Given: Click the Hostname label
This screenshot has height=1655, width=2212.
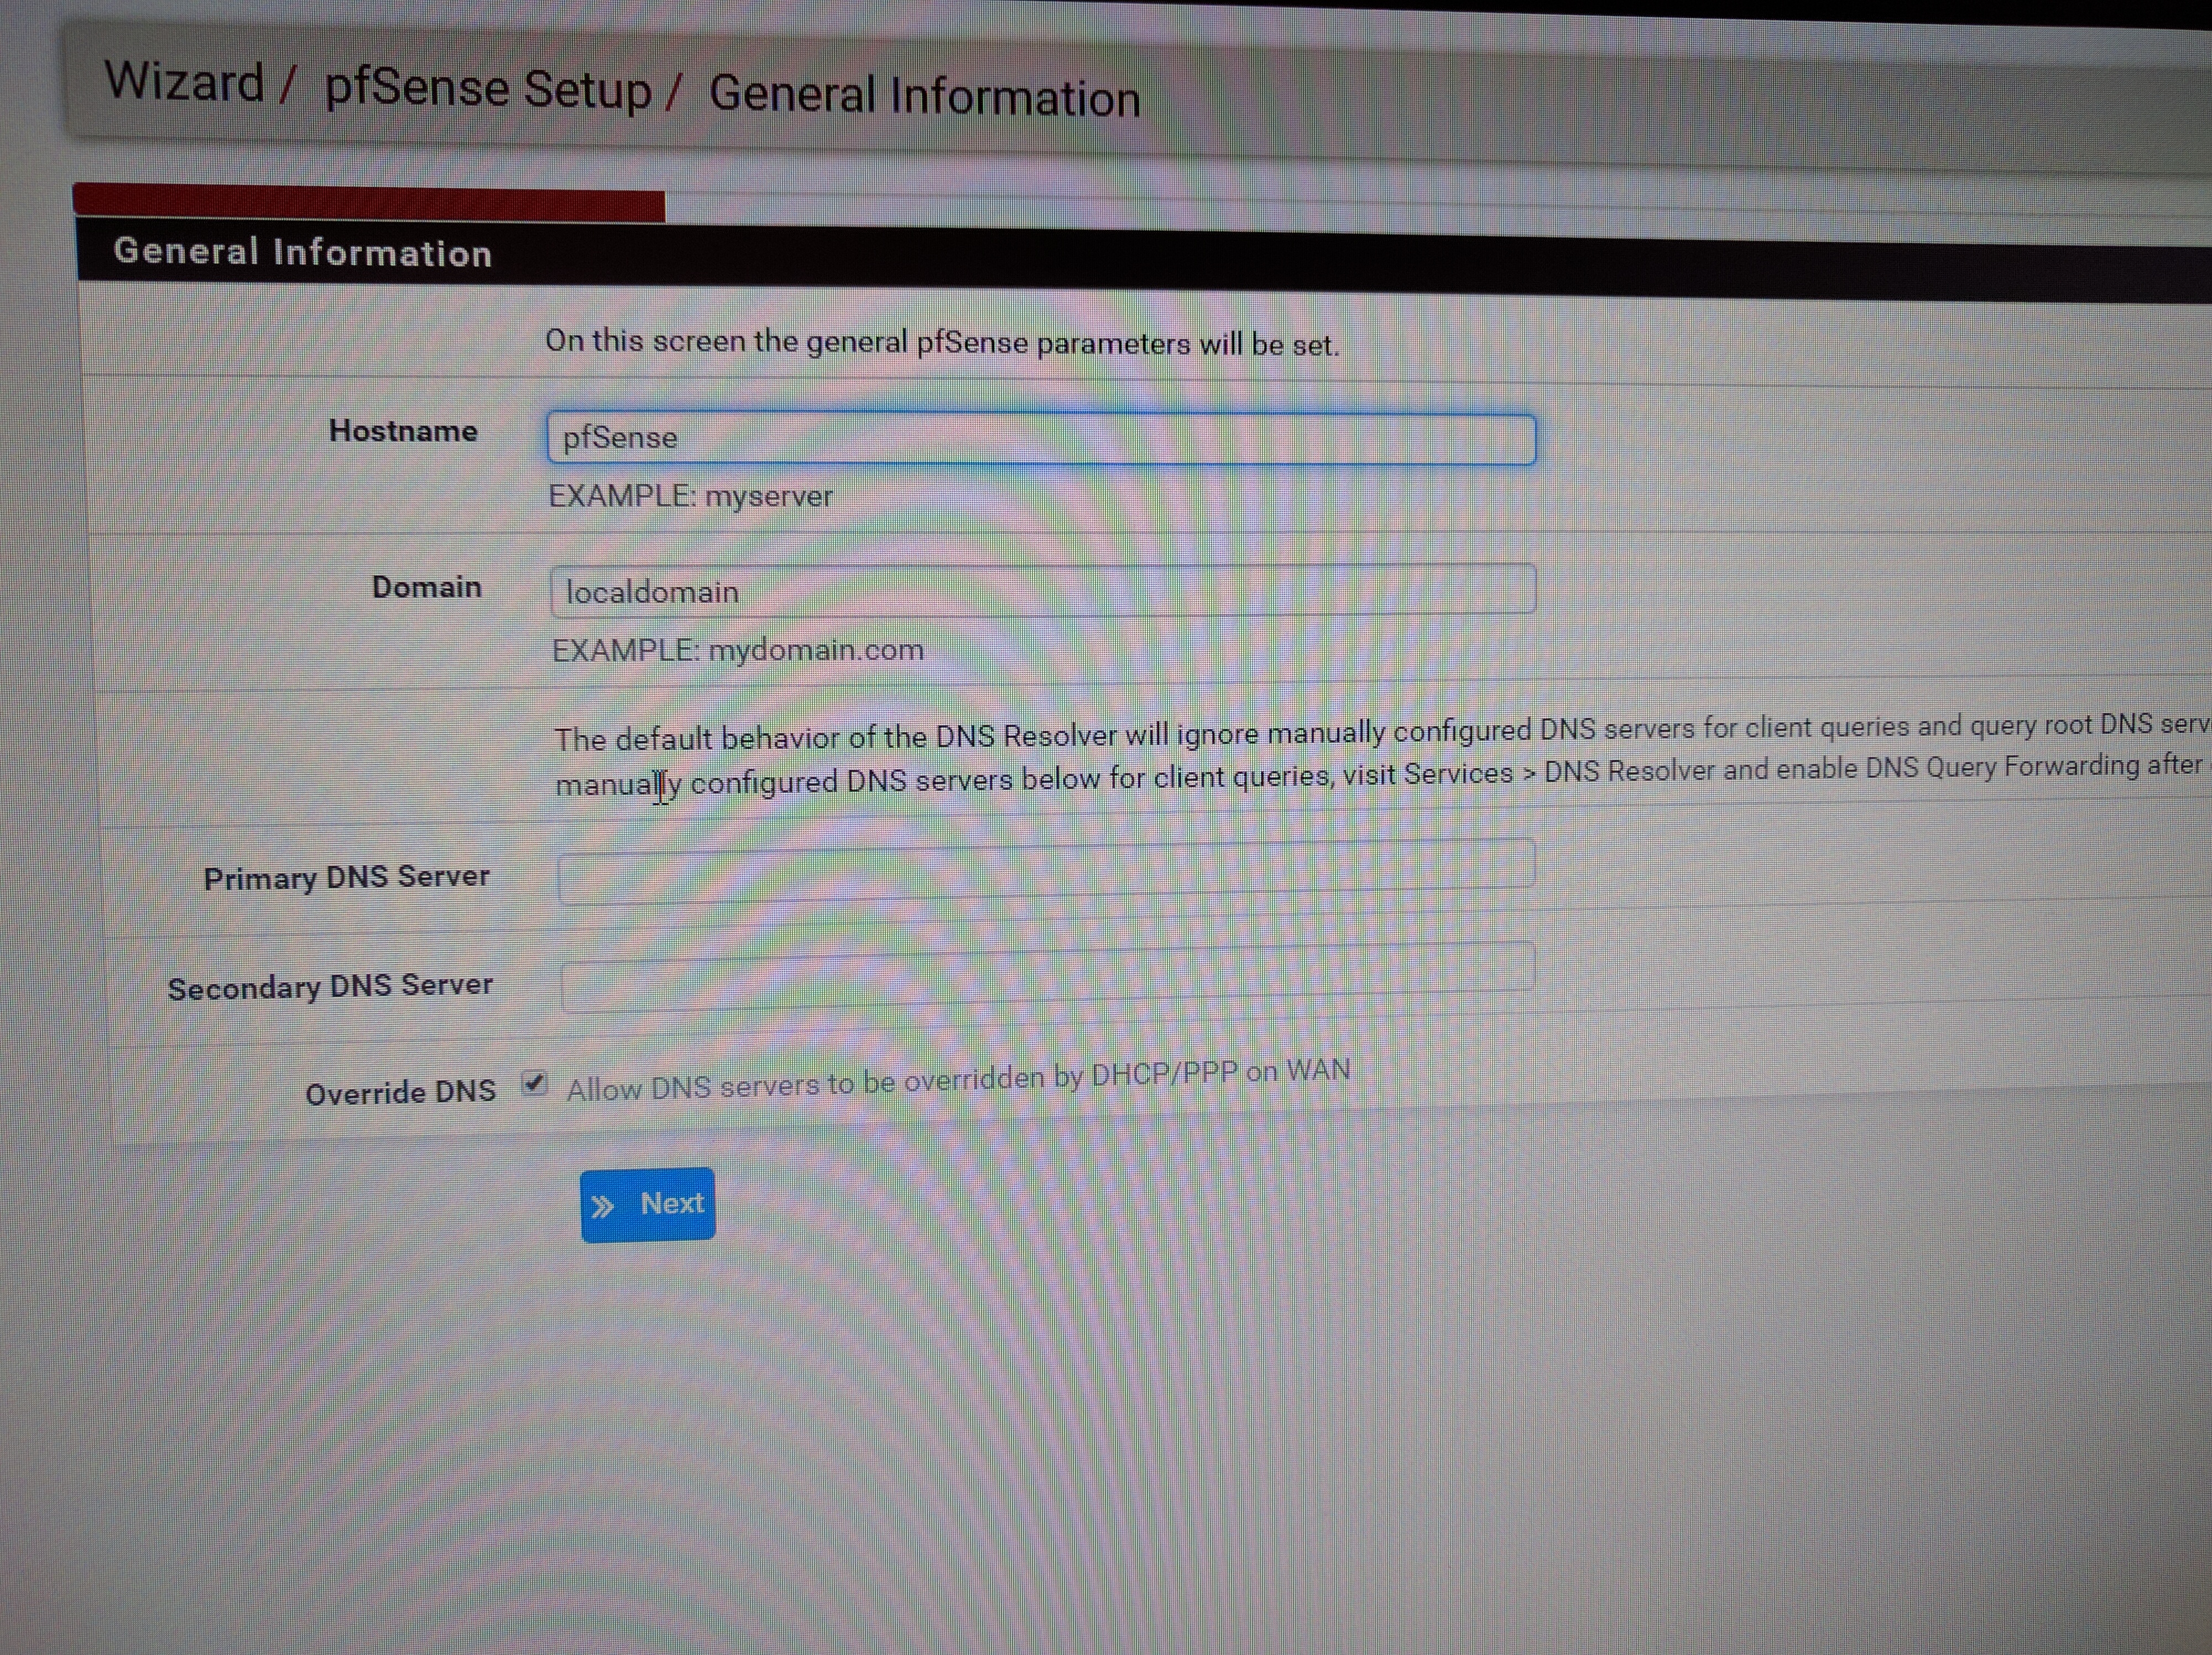Looking at the screenshot, I should [403, 431].
